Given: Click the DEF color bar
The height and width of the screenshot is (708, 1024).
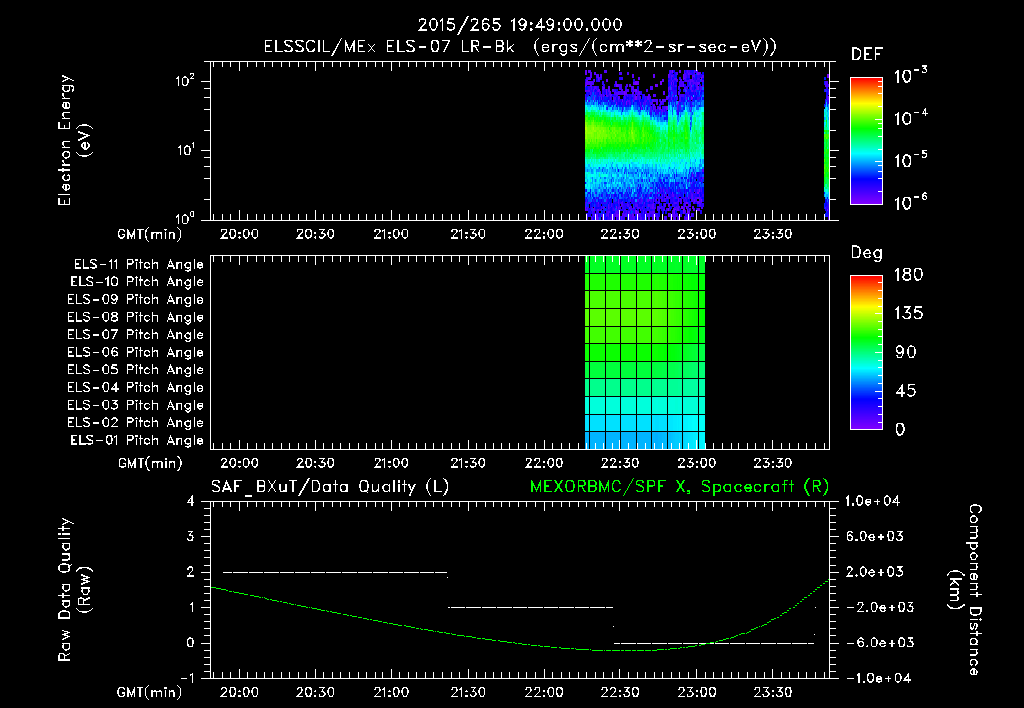Looking at the screenshot, I should tap(866, 141).
